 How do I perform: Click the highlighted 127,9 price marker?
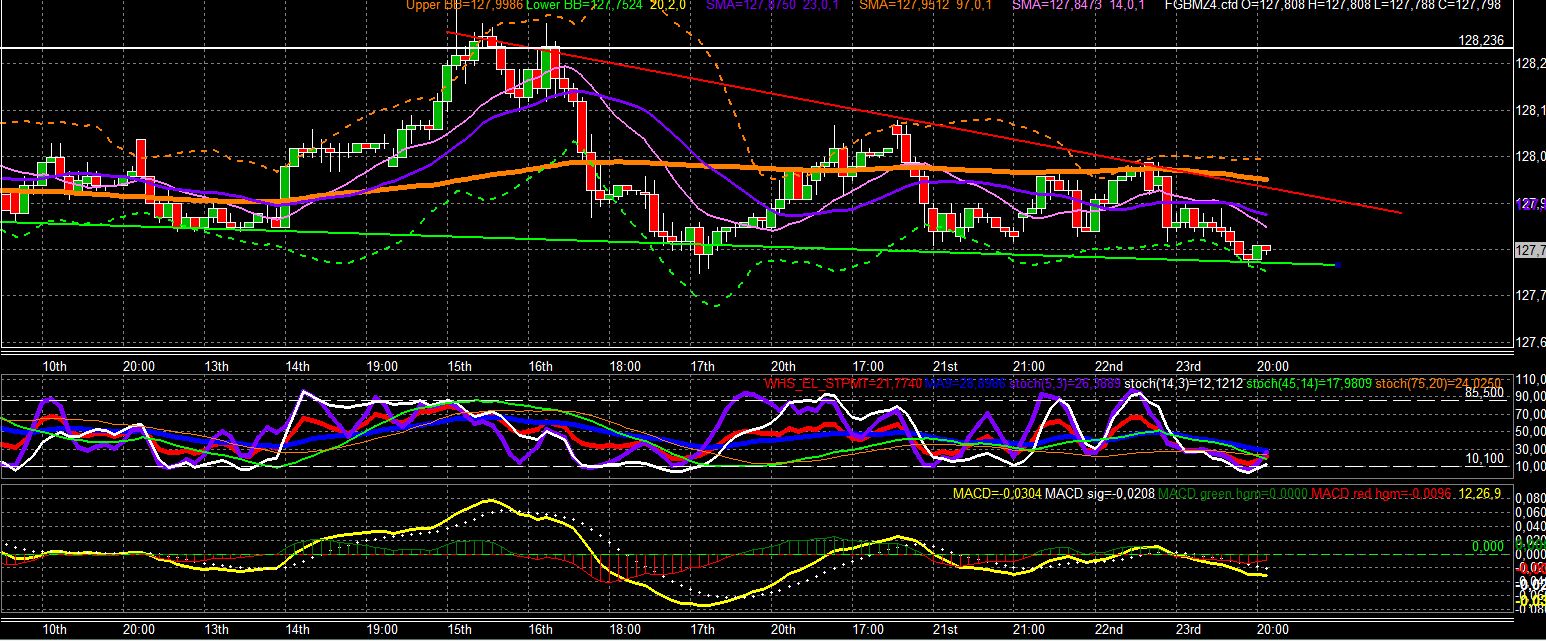point(1531,203)
